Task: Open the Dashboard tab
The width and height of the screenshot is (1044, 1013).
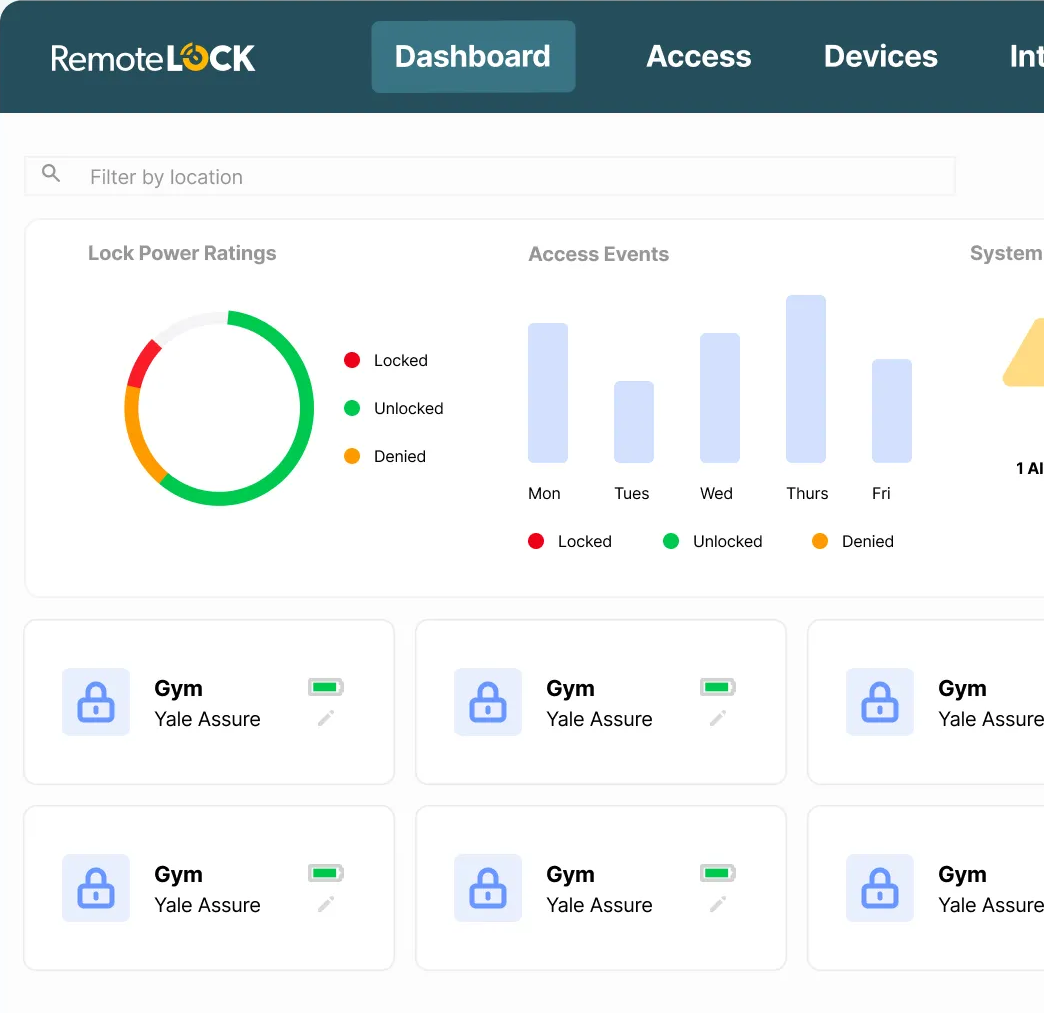Action: (x=473, y=57)
